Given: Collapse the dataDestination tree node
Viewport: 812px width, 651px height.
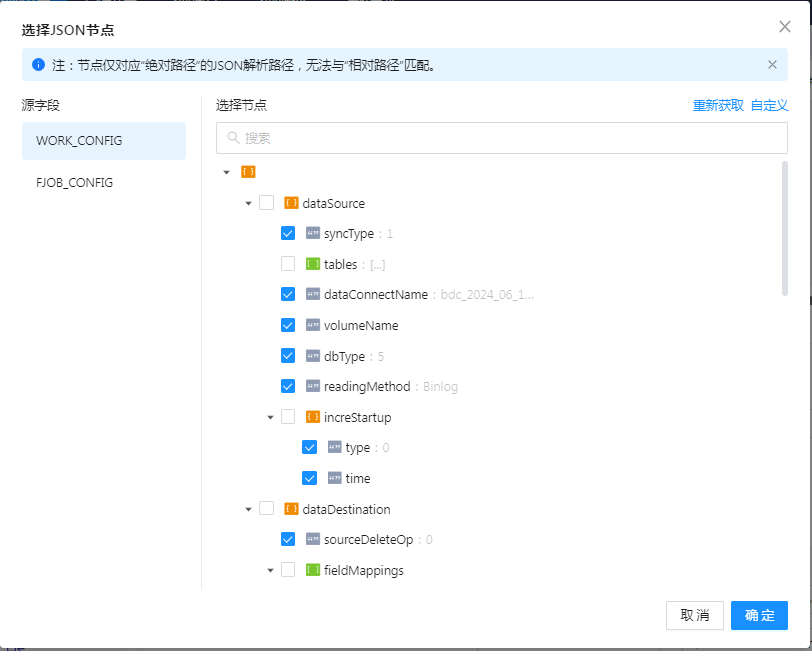Looking at the screenshot, I should [248, 509].
